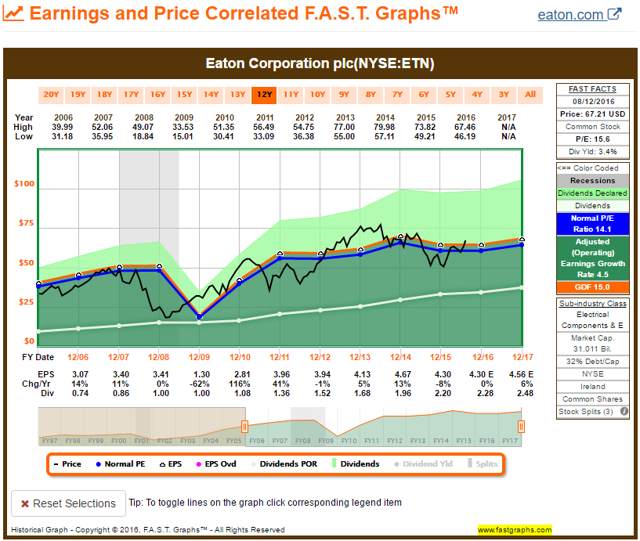Click the Market Cap 31.011 Bil cell

(593, 343)
